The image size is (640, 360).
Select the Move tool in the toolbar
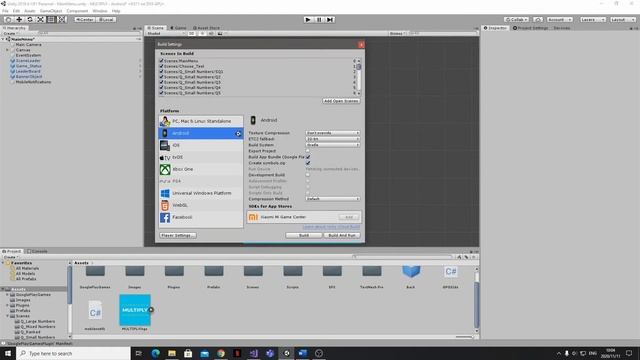tap(19, 20)
